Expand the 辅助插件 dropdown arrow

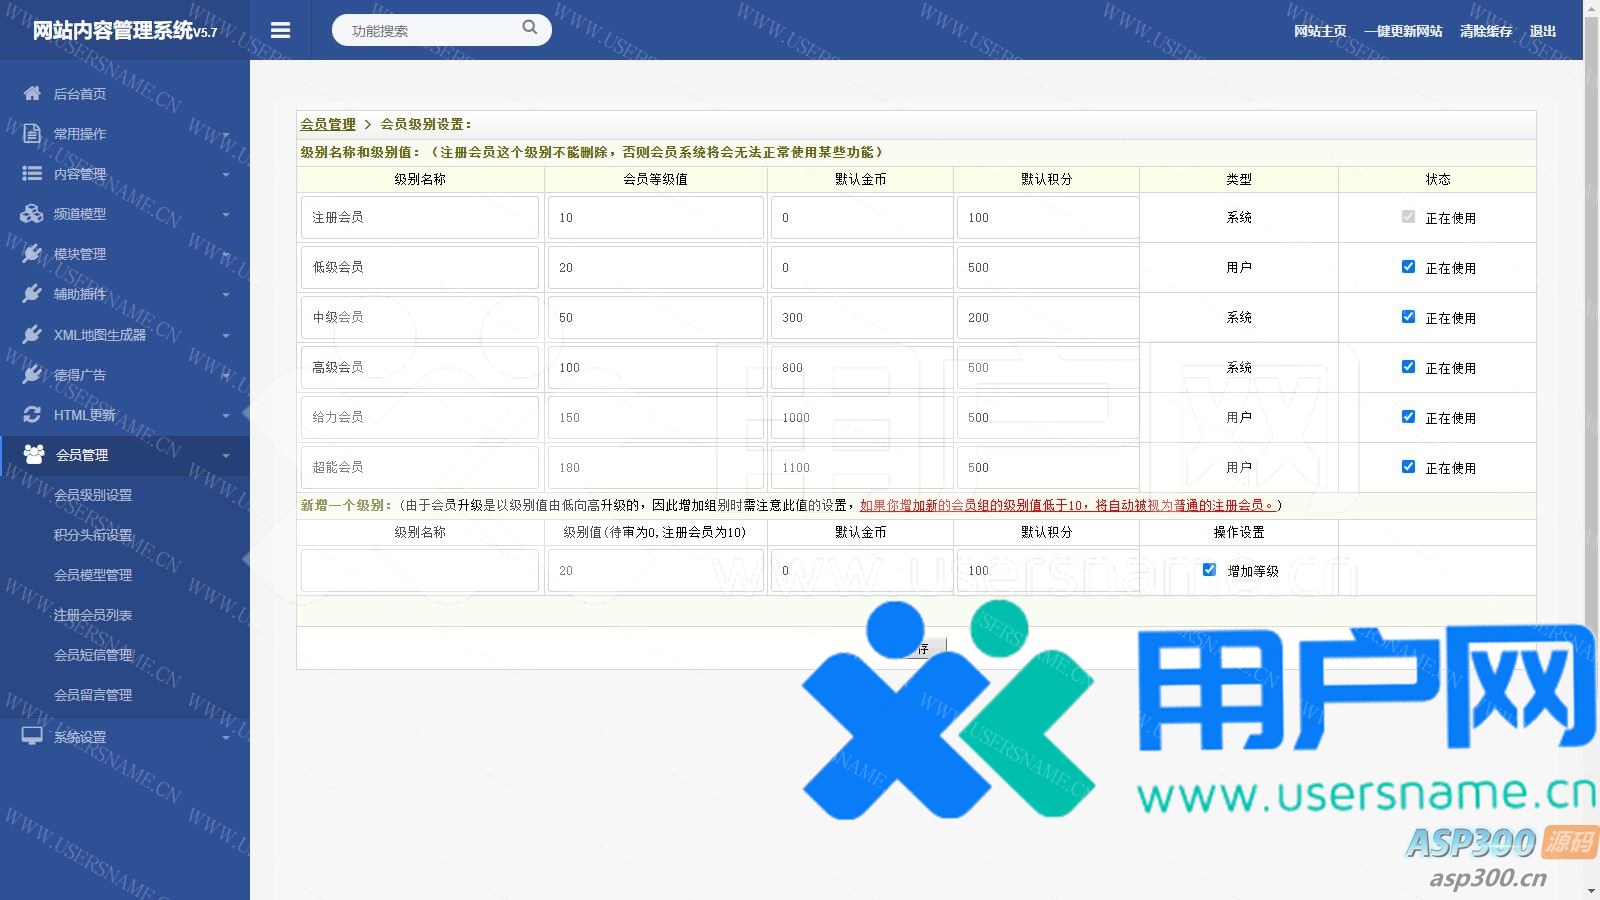click(226, 294)
